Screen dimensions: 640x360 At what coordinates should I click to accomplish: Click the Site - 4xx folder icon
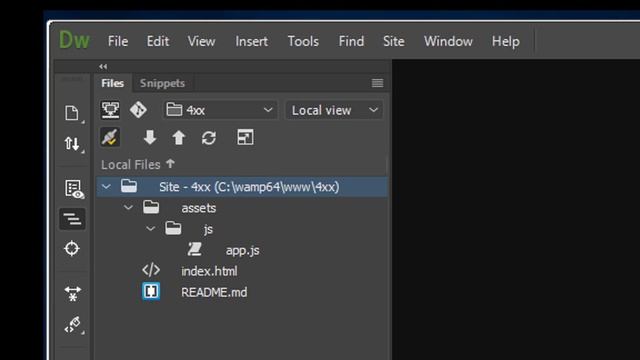(x=129, y=186)
